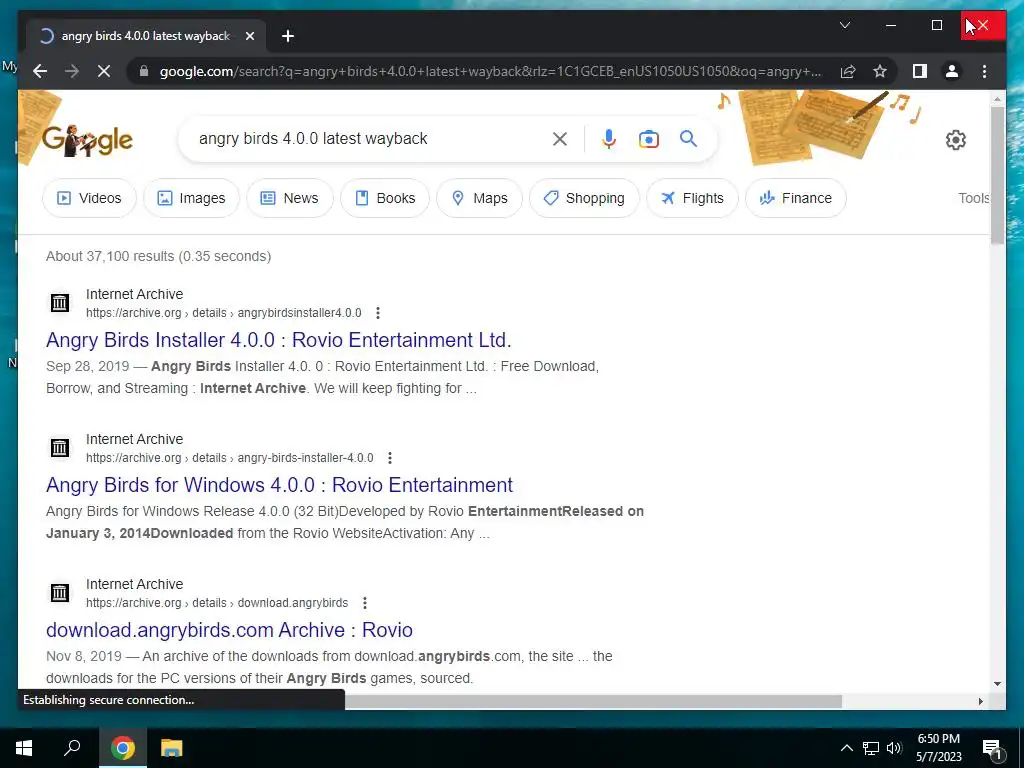The width and height of the screenshot is (1024, 768).
Task: Bookmark this page with the star
Action: pos(880,71)
